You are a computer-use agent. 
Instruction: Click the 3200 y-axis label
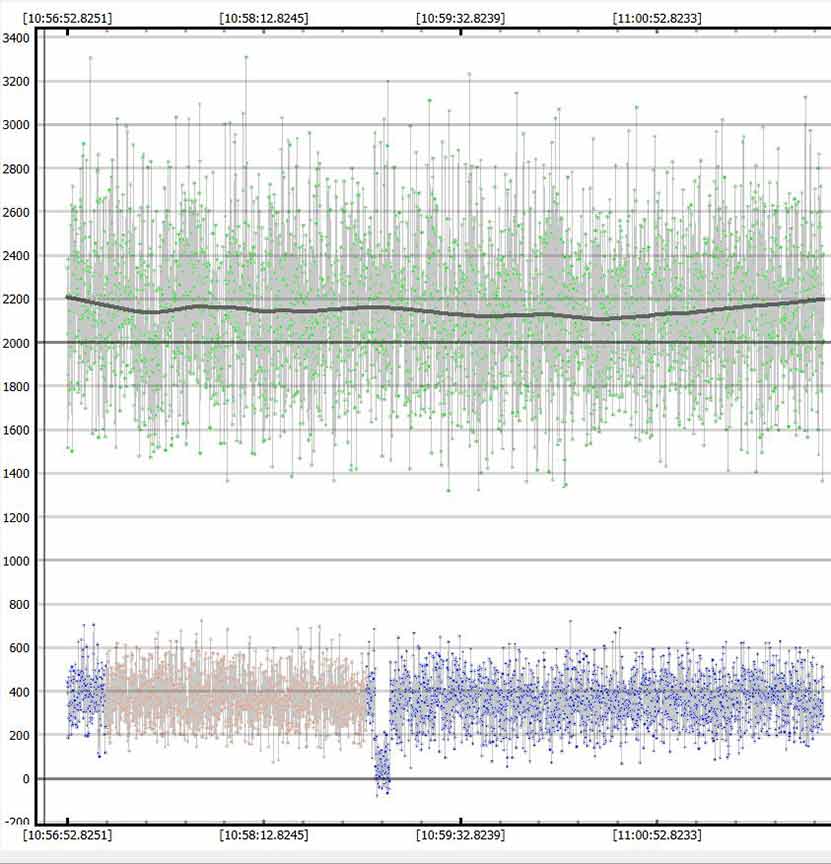(16, 82)
